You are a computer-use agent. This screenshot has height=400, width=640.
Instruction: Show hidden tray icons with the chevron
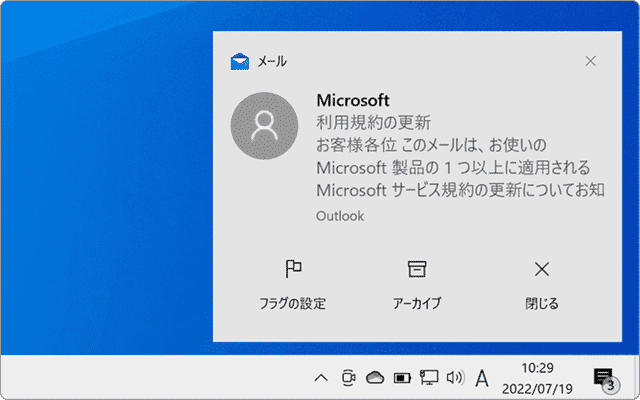click(x=321, y=378)
